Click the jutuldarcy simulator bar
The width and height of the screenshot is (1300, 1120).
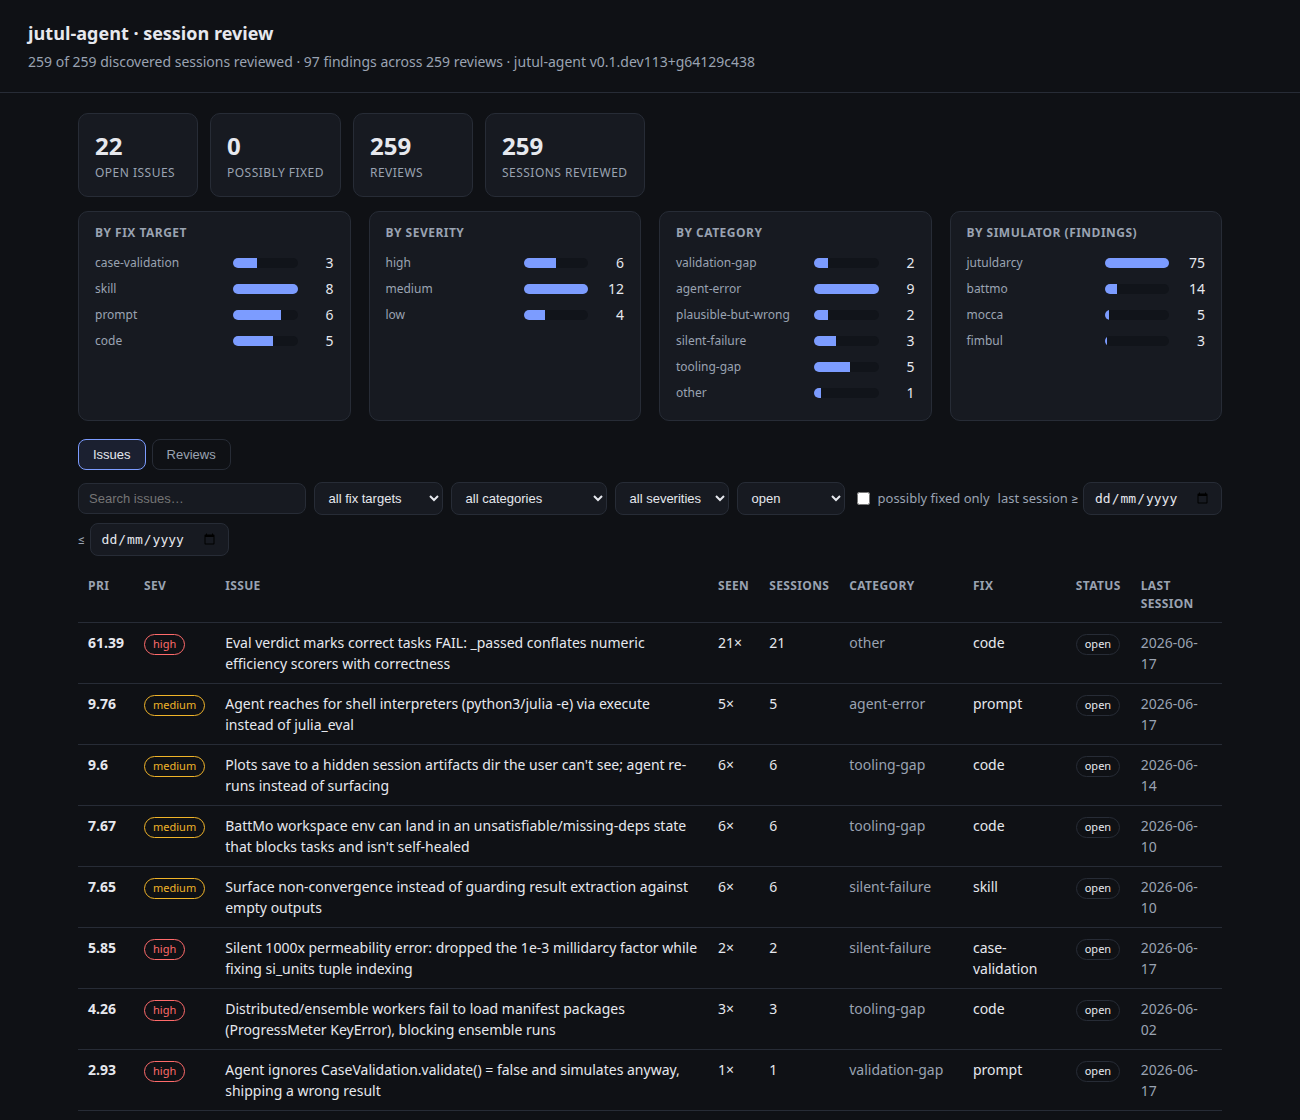(x=1137, y=263)
